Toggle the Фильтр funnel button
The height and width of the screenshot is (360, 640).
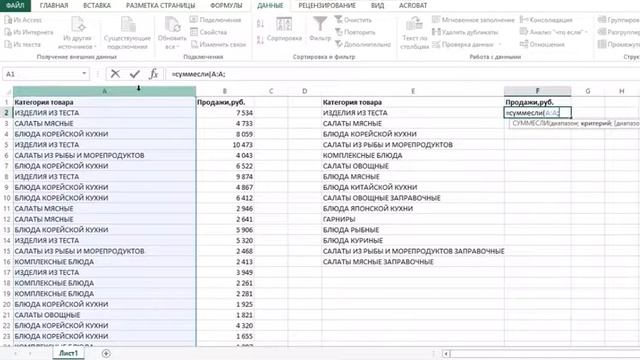pos(320,29)
